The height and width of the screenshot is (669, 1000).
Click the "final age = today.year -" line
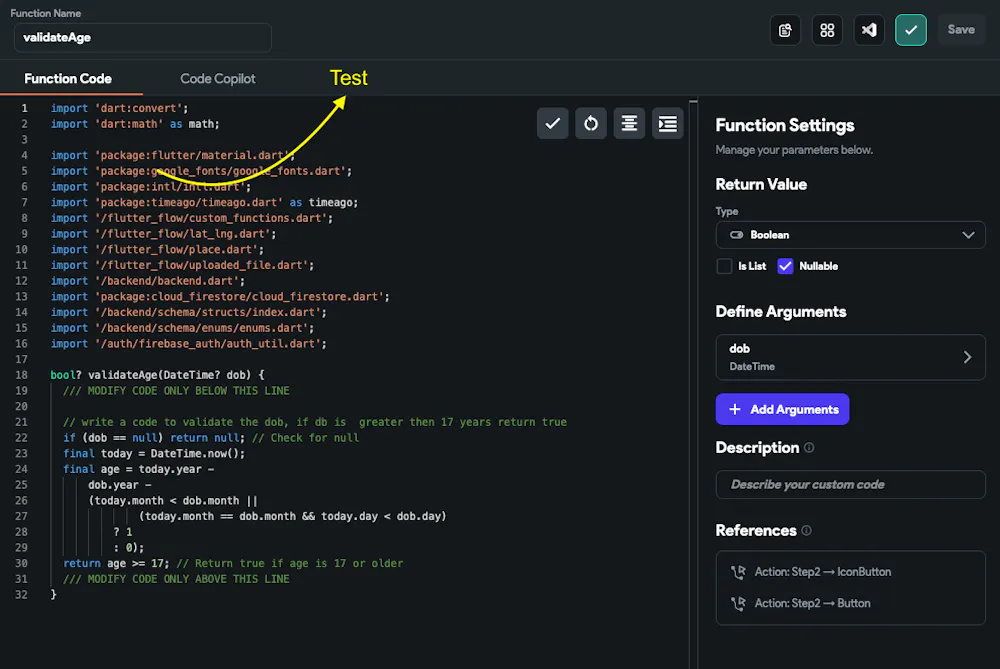click(138, 469)
